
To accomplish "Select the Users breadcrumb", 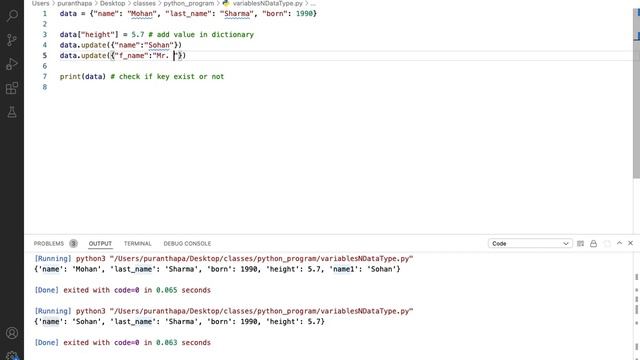I will 40,3.
